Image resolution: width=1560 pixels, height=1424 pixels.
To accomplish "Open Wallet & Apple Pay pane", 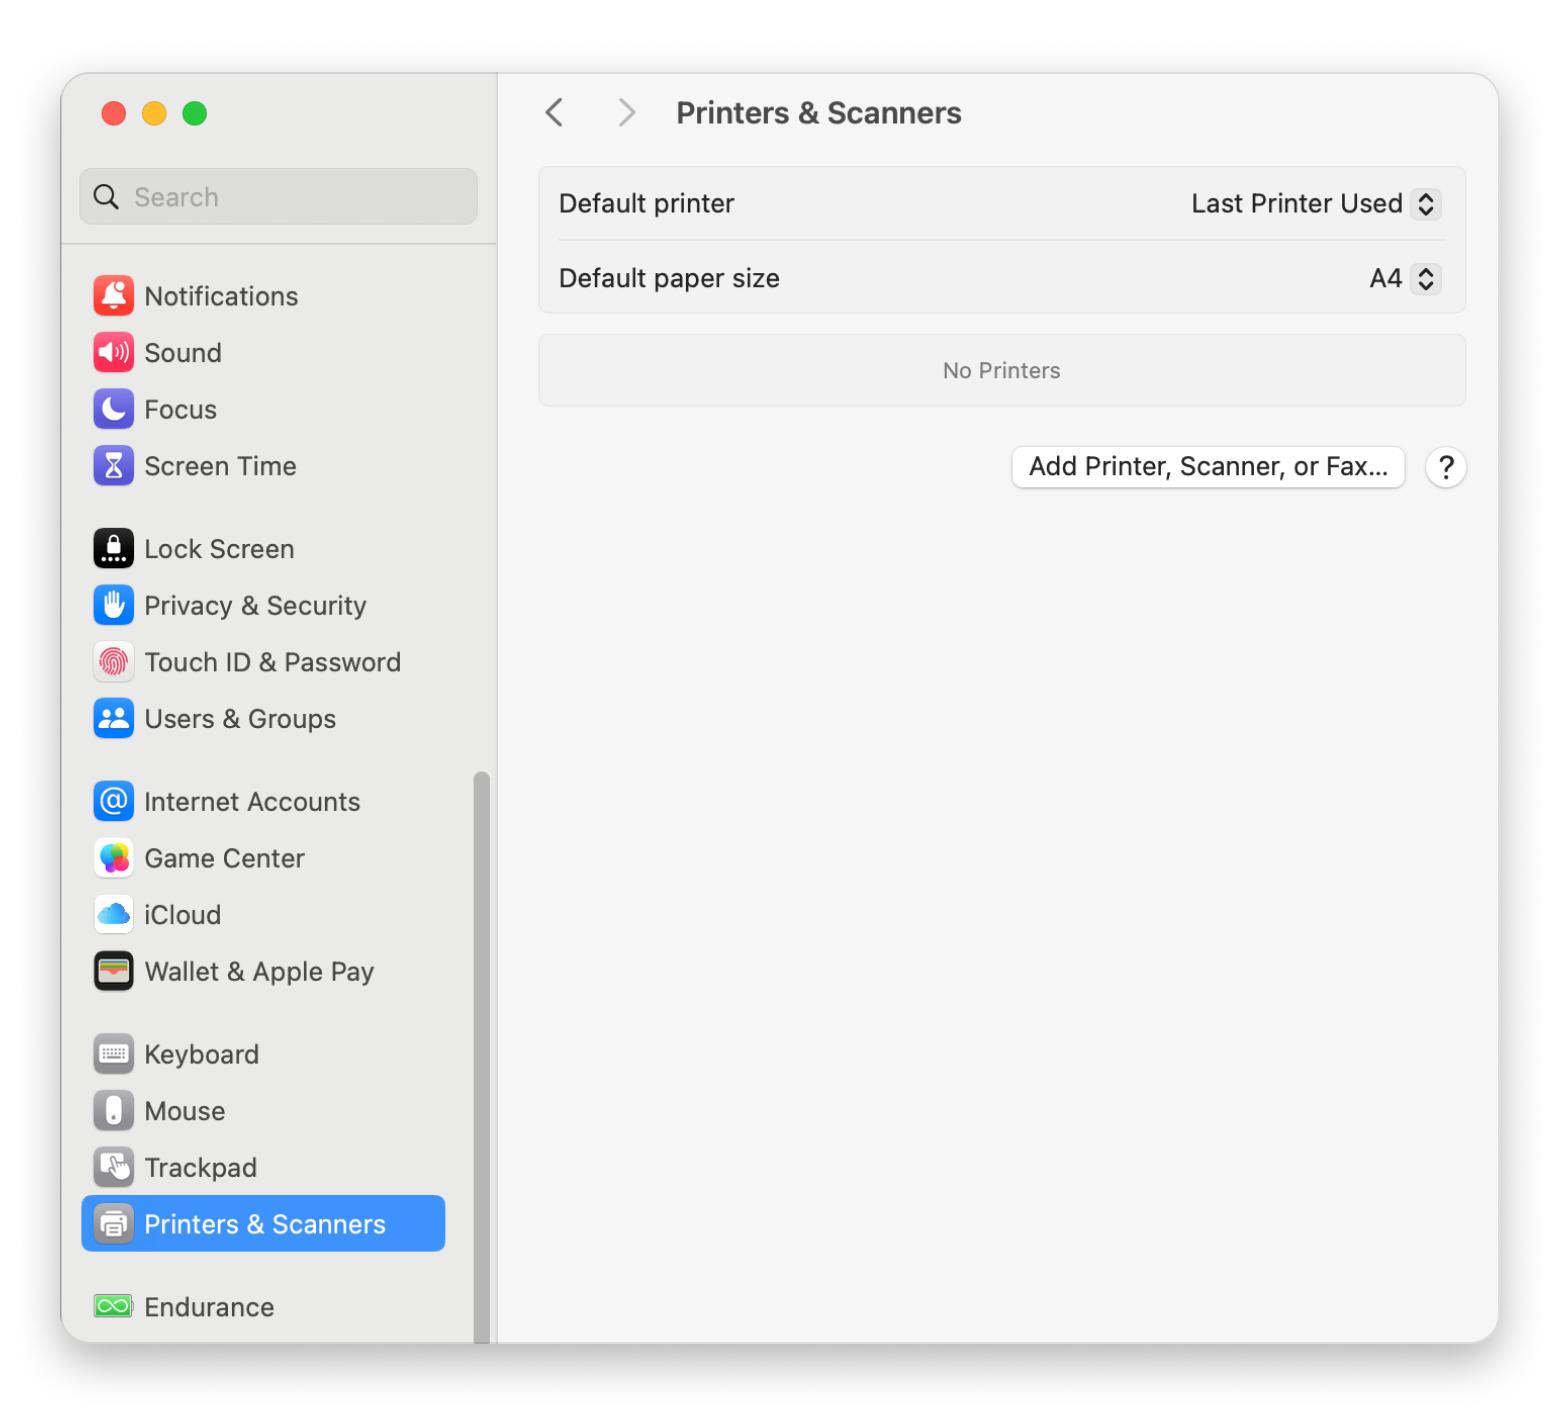I will click(x=258, y=972).
